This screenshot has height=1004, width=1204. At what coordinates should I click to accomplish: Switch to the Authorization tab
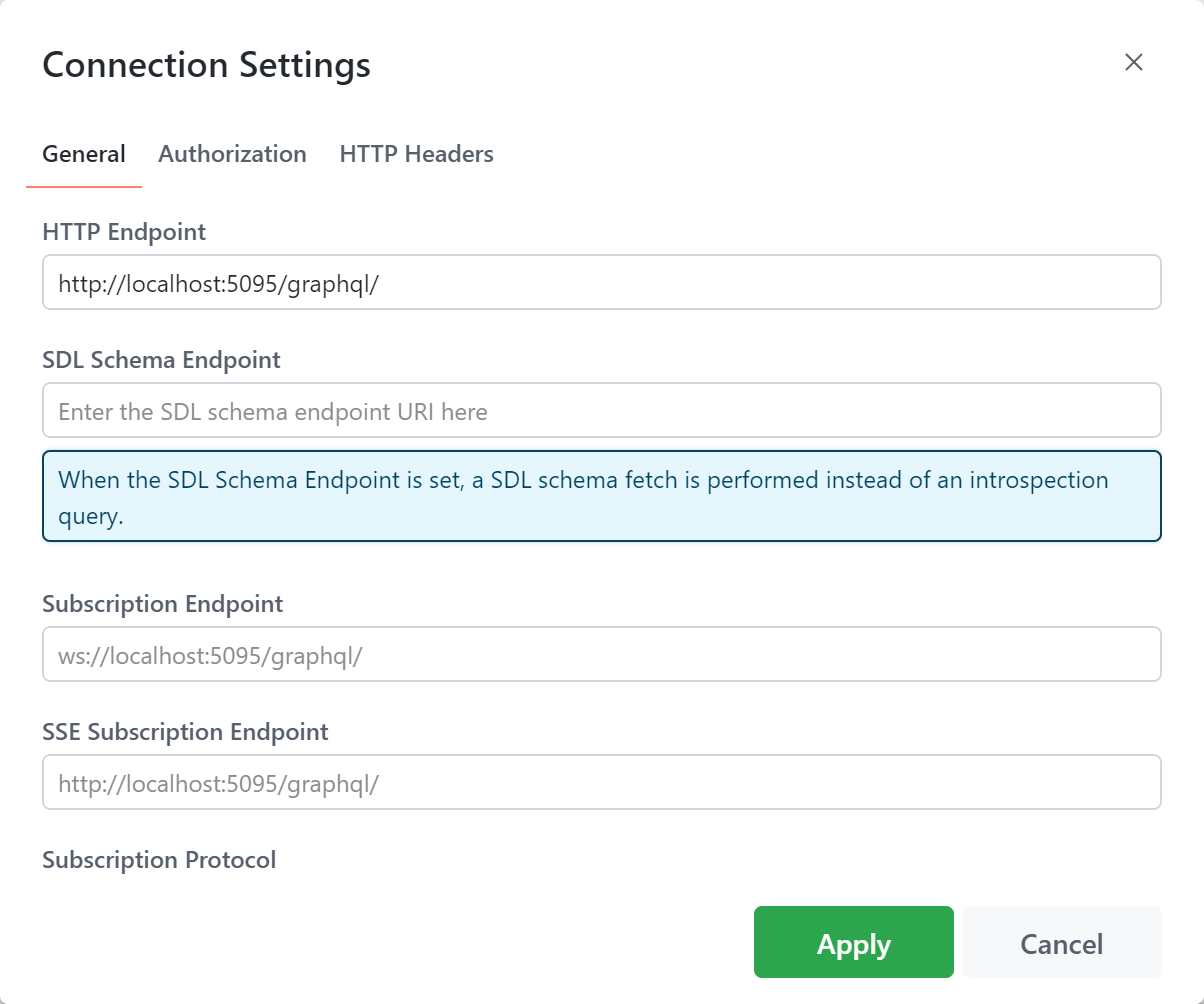232,154
